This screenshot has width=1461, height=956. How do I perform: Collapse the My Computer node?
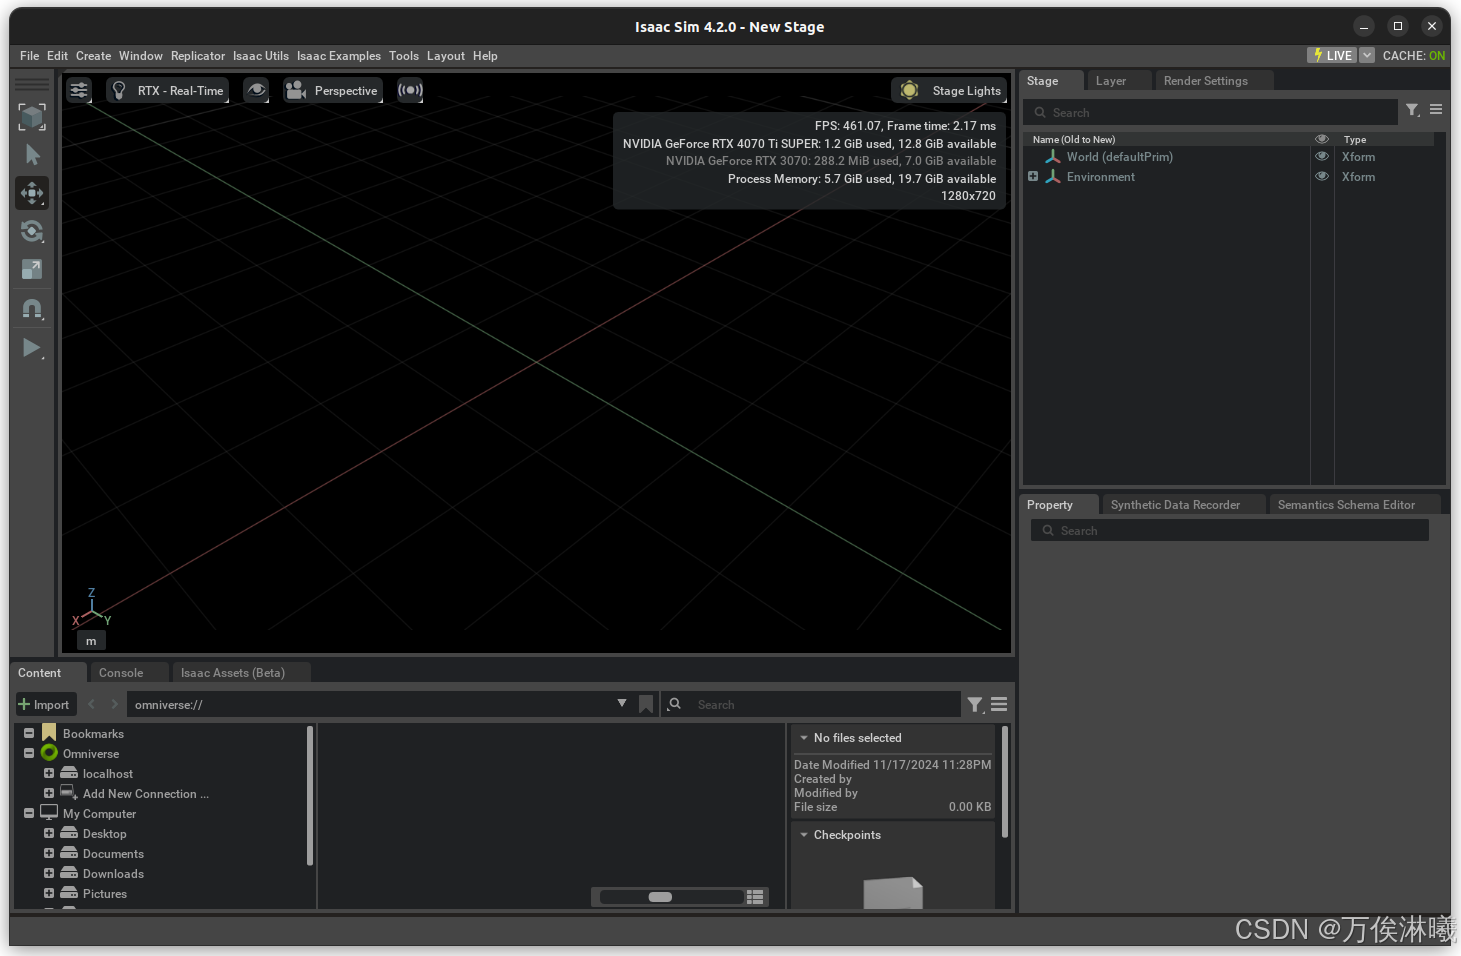click(29, 813)
